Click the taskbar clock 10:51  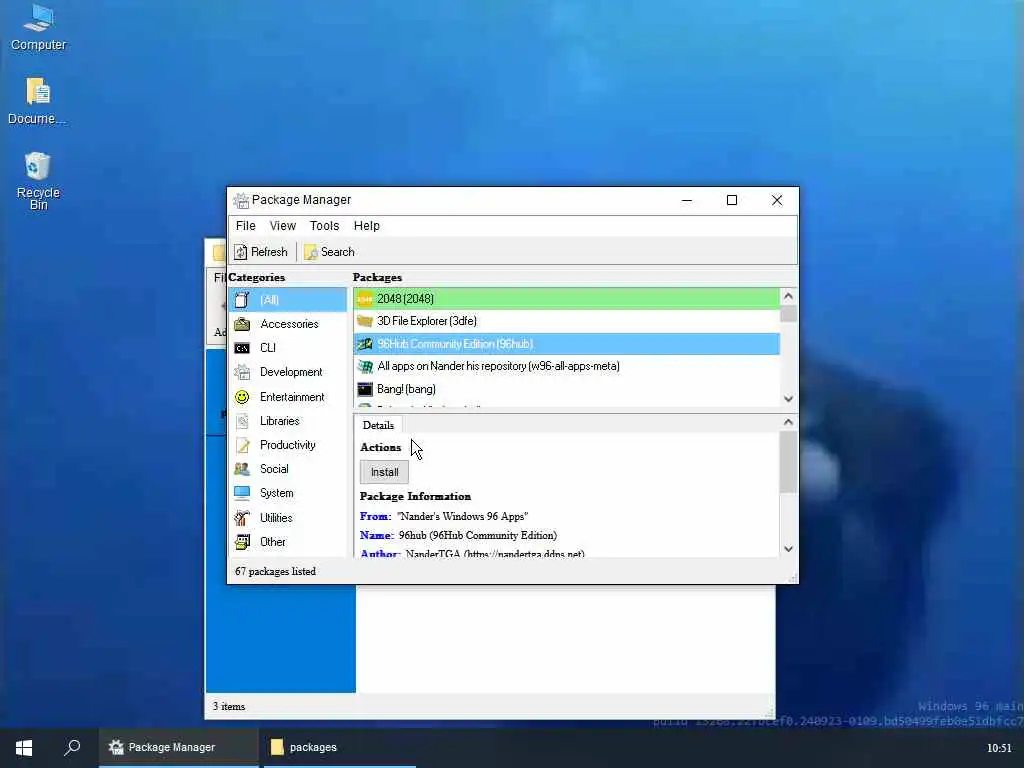tap(999, 748)
